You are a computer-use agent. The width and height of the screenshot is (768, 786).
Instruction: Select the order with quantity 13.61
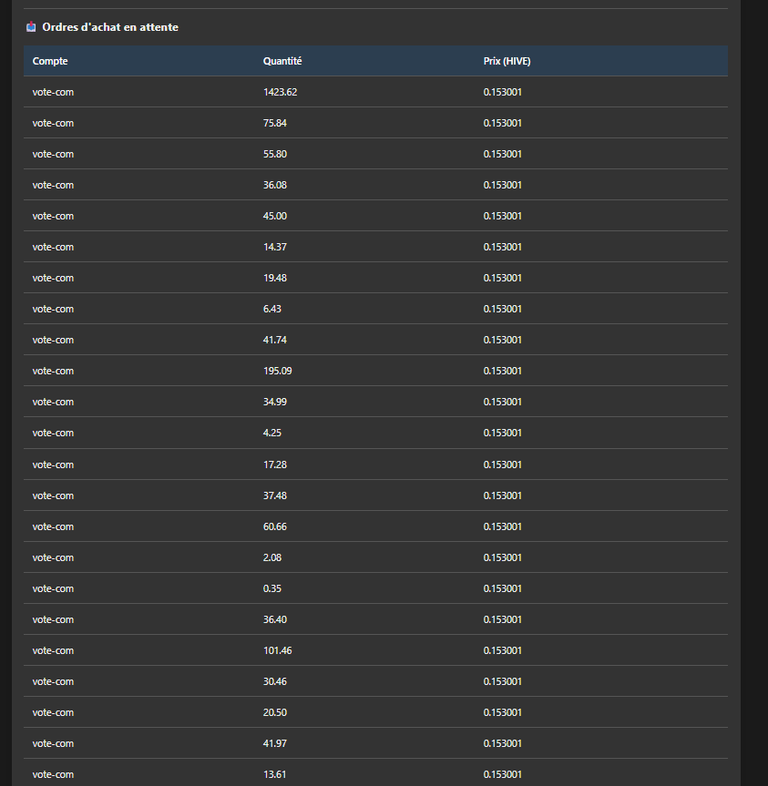click(x=375, y=773)
